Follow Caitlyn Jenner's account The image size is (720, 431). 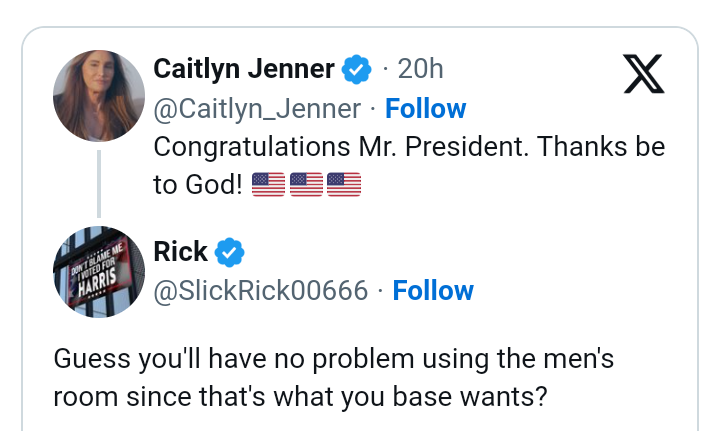click(426, 108)
